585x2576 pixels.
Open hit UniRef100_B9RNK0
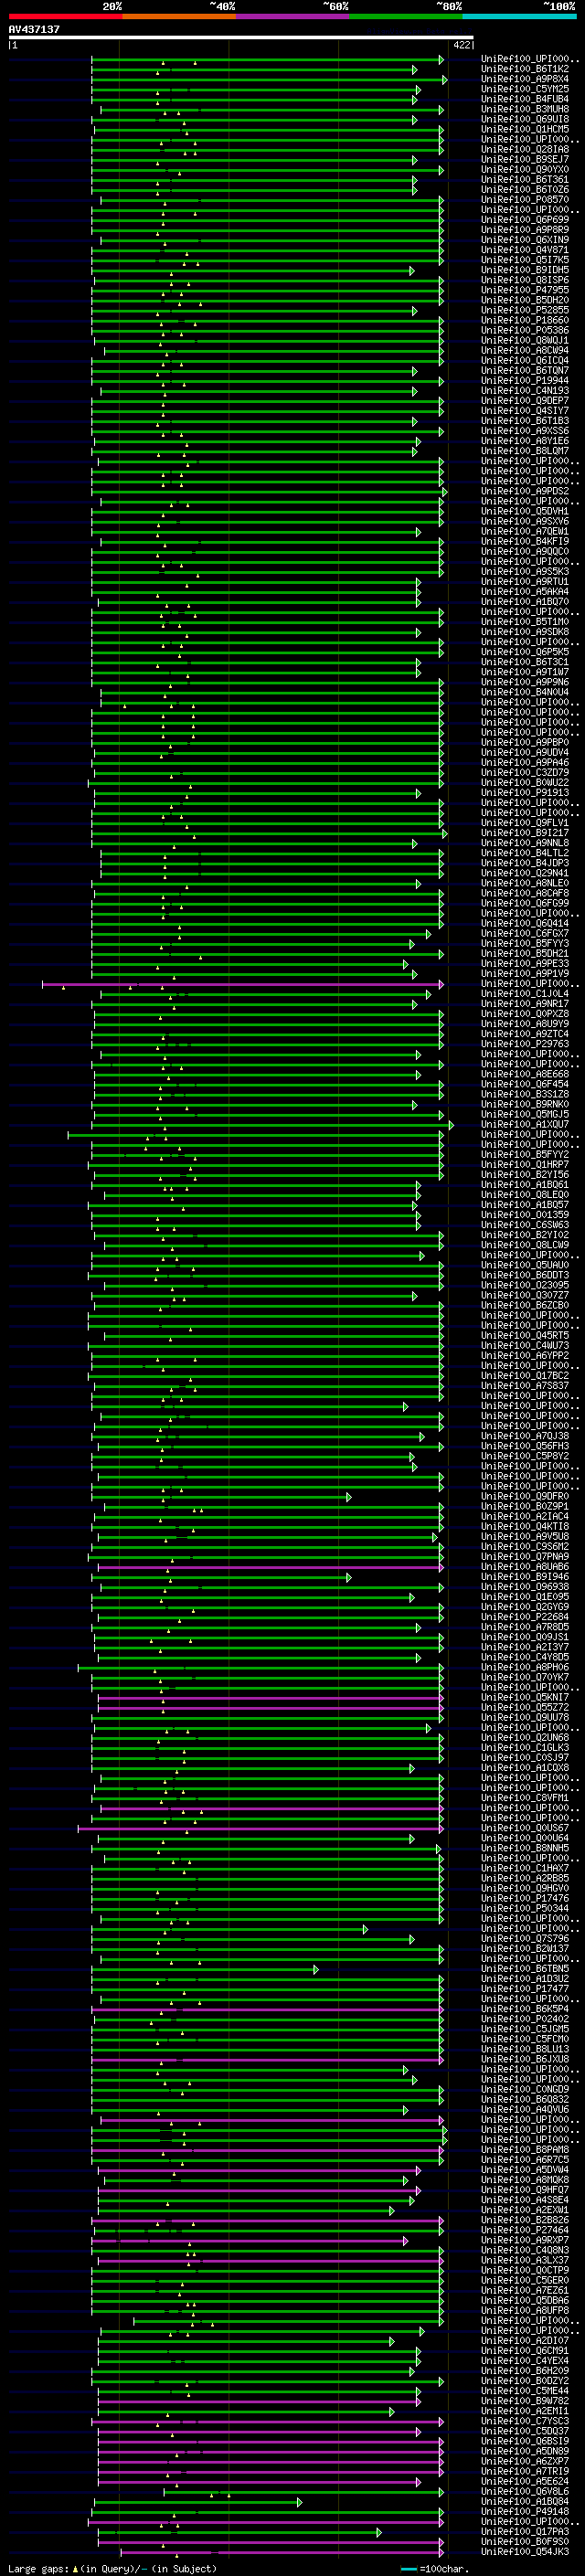pyautogui.click(x=525, y=1104)
